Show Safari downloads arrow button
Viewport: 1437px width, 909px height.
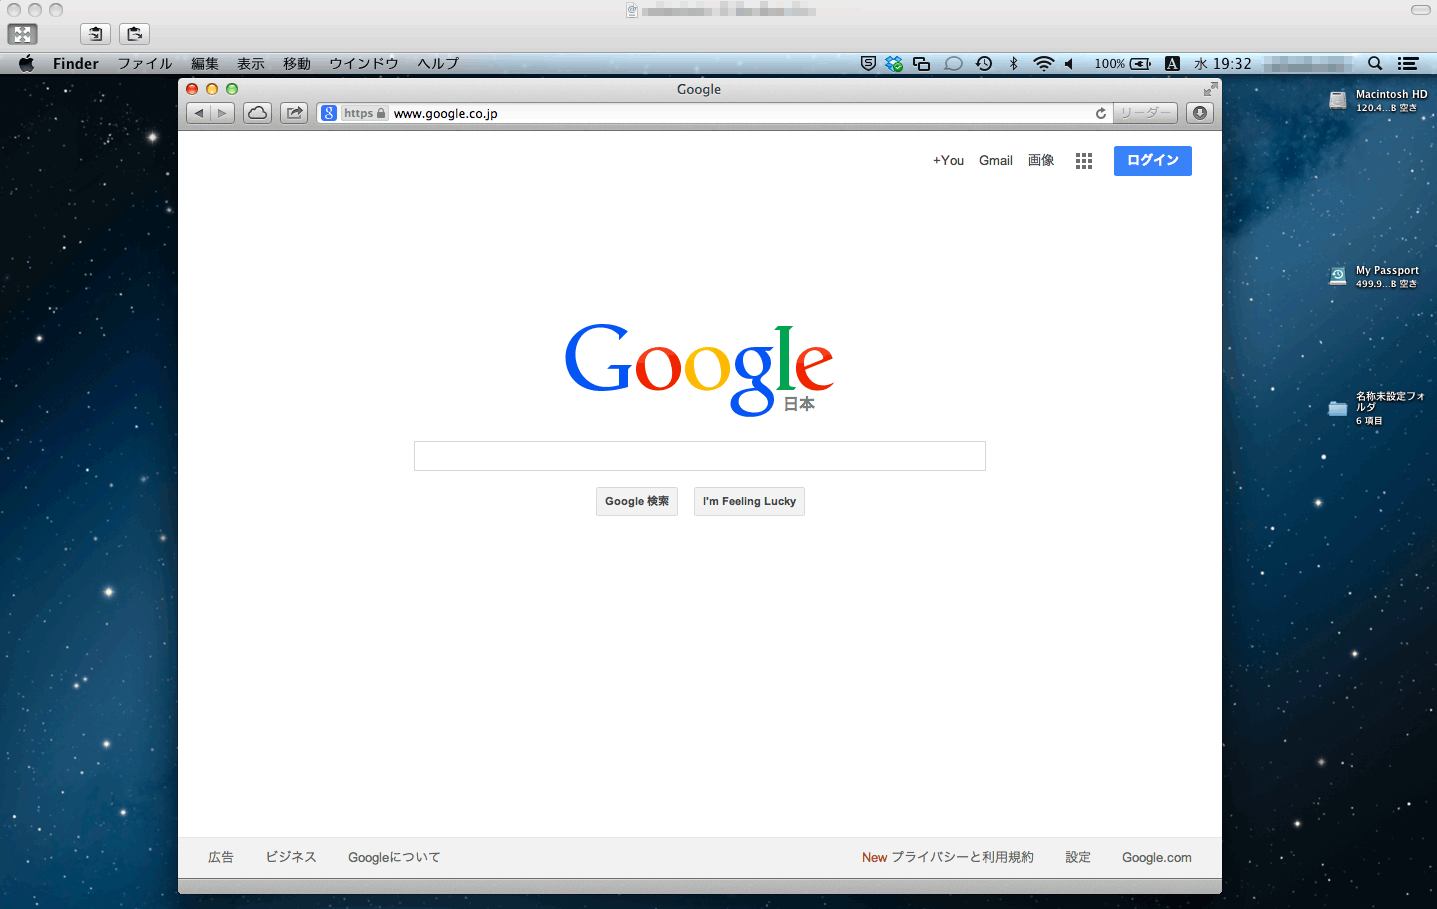(1200, 113)
